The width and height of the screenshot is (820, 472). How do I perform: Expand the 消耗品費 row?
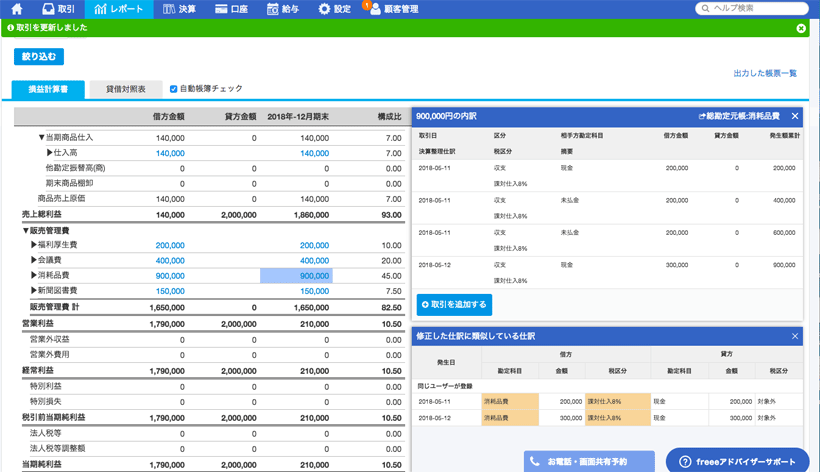(x=34, y=275)
